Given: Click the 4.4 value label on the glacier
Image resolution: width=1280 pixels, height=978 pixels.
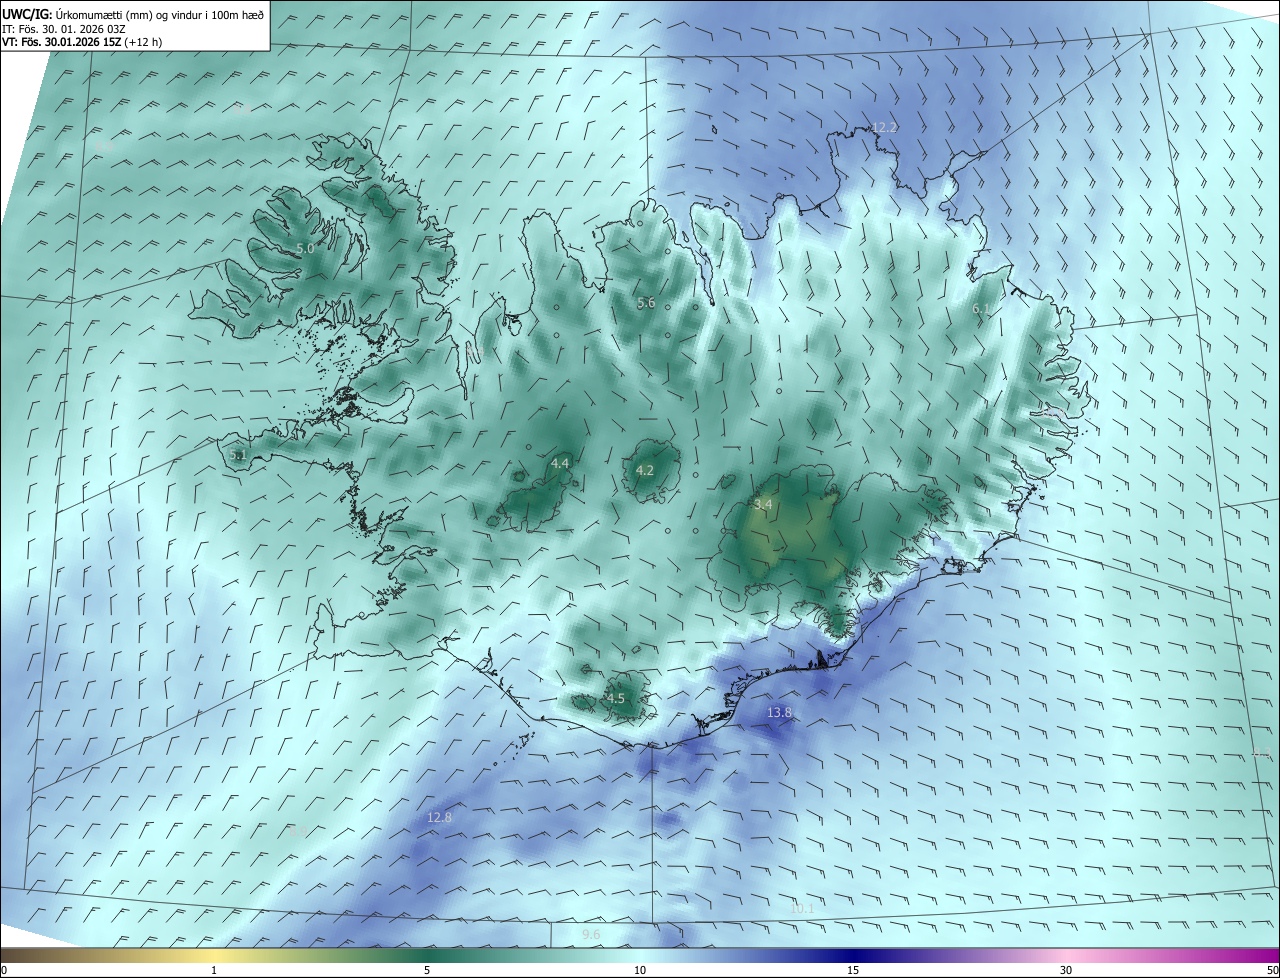Looking at the screenshot, I should [x=560, y=463].
